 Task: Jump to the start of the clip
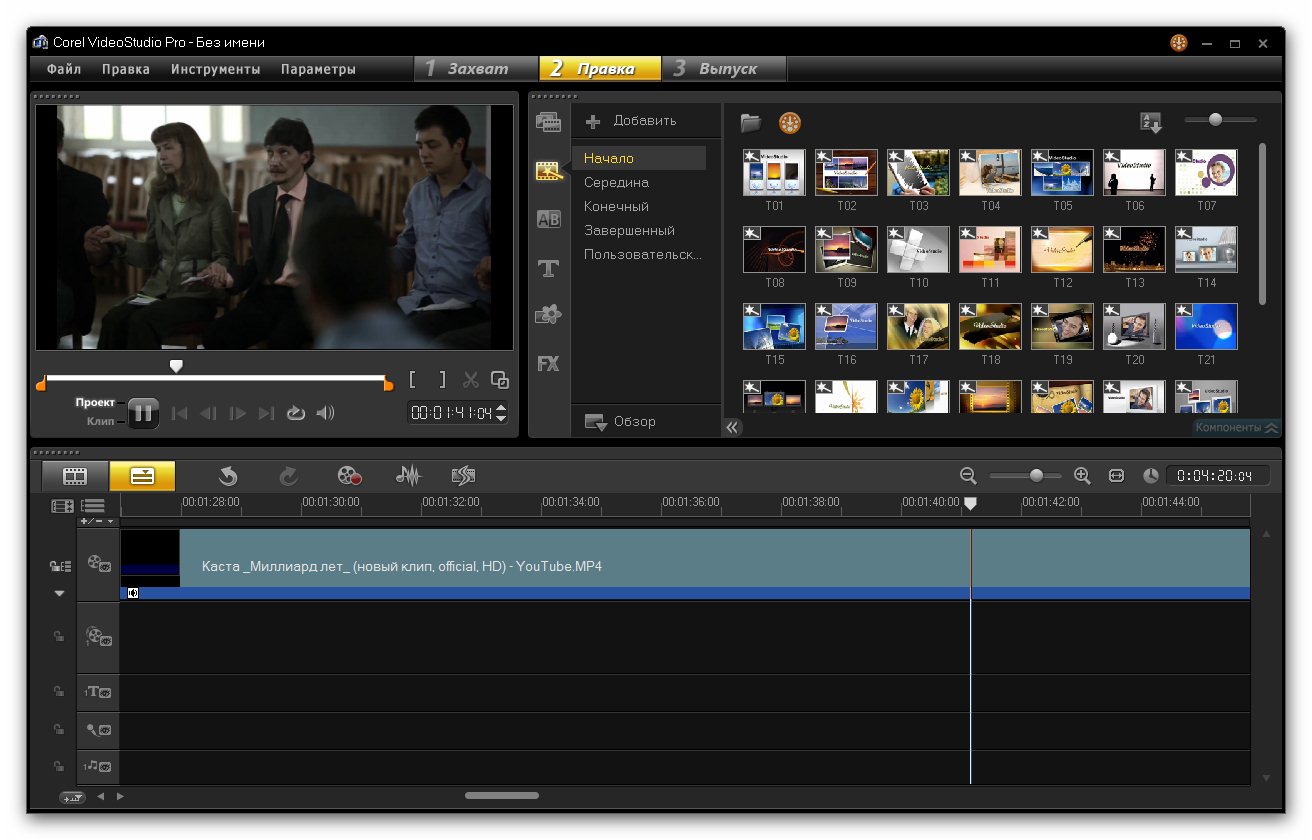pyautogui.click(x=180, y=413)
